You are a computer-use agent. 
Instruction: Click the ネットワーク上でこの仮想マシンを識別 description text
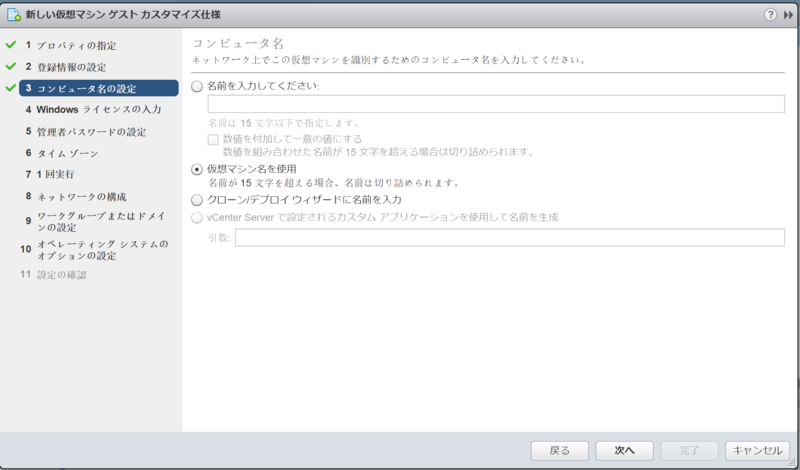[x=389, y=60]
